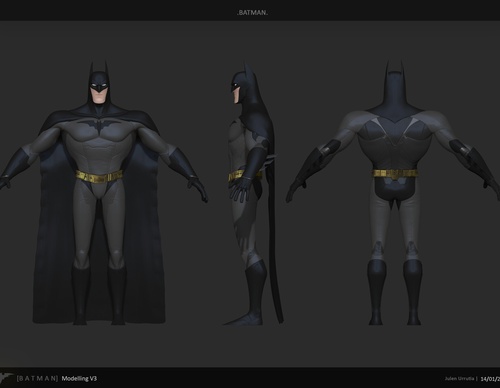500x388 pixels.
Task: Click the back-view yellow utility belt
Action: 395,173
